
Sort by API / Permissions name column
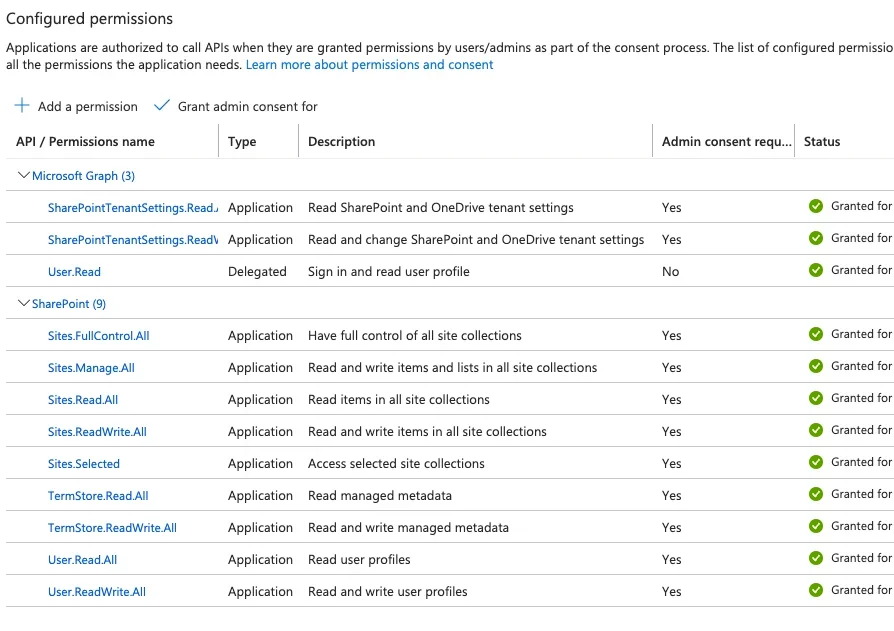85,142
